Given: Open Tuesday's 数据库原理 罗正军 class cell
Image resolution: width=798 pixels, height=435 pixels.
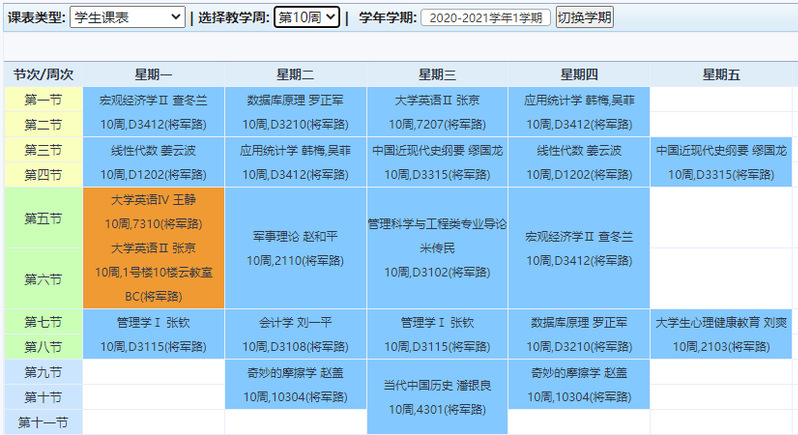Looking at the screenshot, I should click(x=296, y=111).
